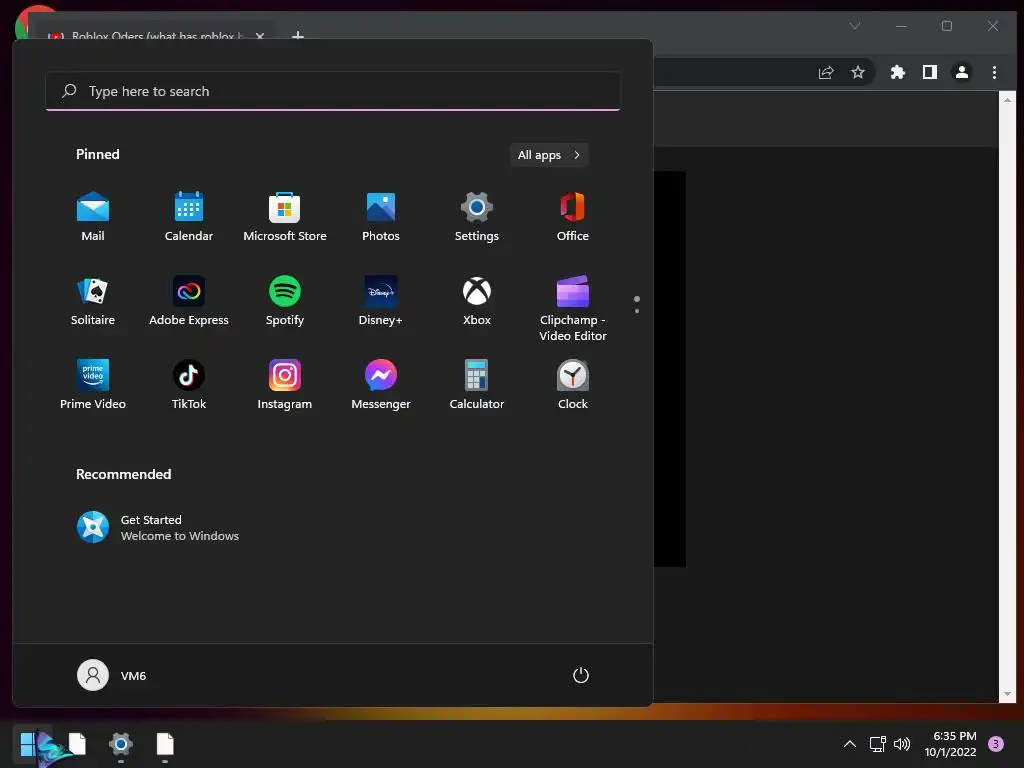
Task: Show hidden system tray icons
Action: (850, 744)
